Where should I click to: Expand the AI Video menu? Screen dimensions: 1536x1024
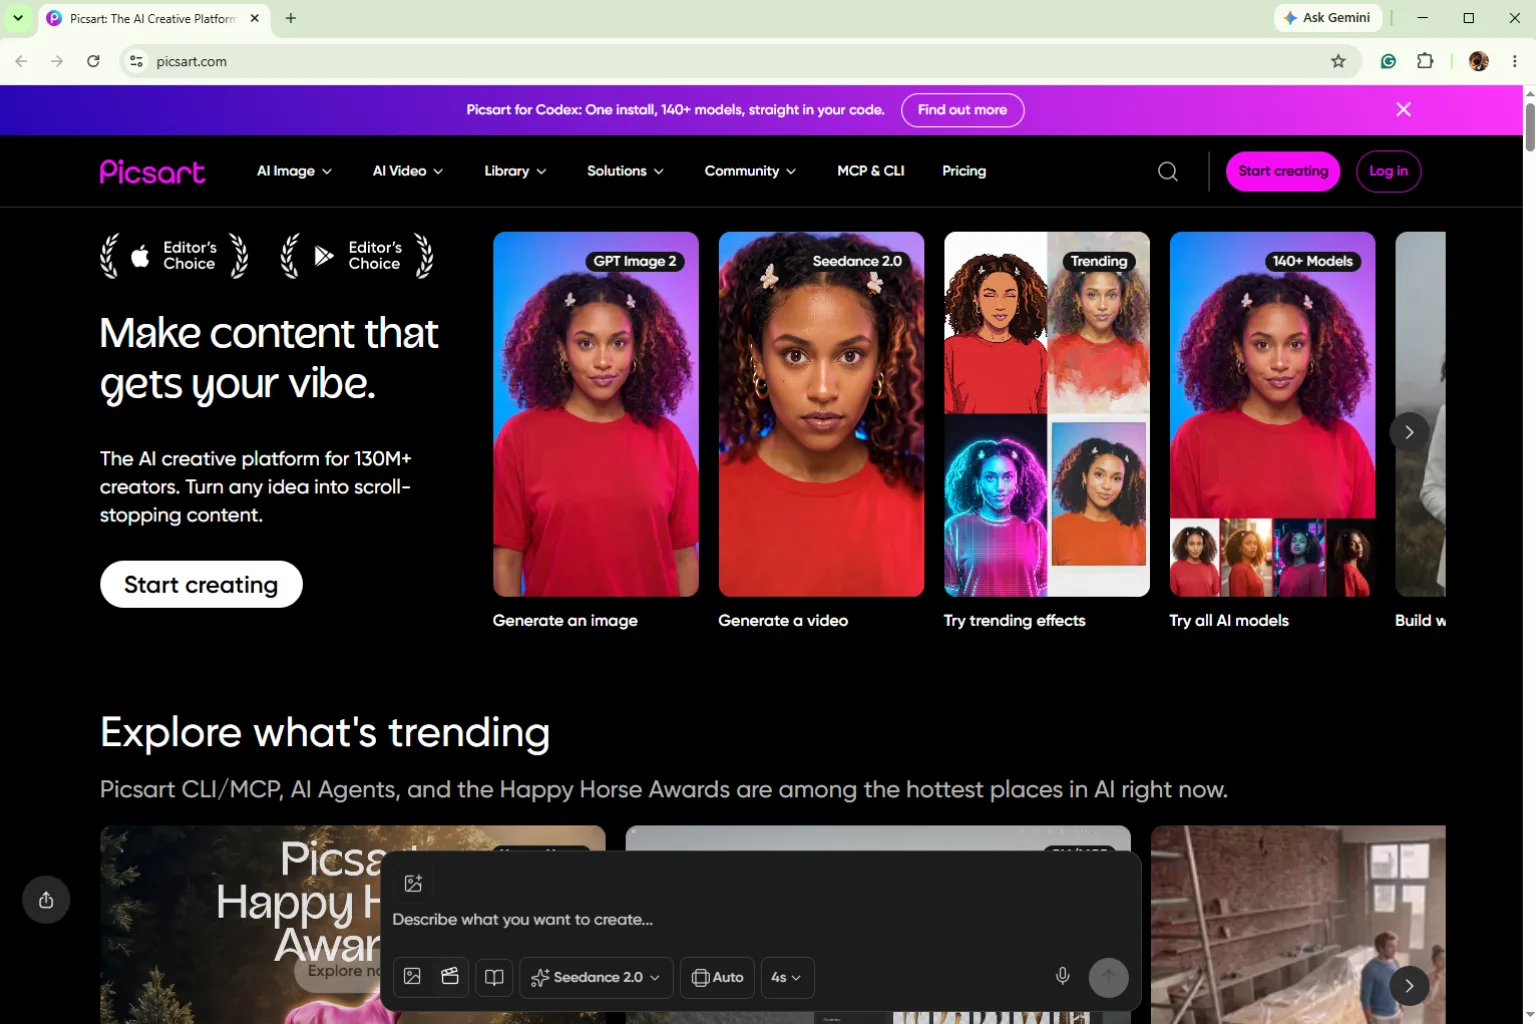[408, 171]
